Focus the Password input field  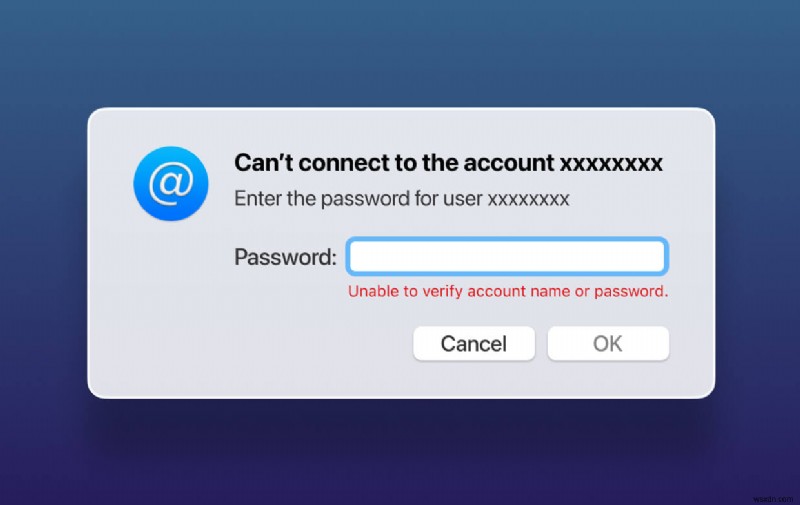coord(507,256)
